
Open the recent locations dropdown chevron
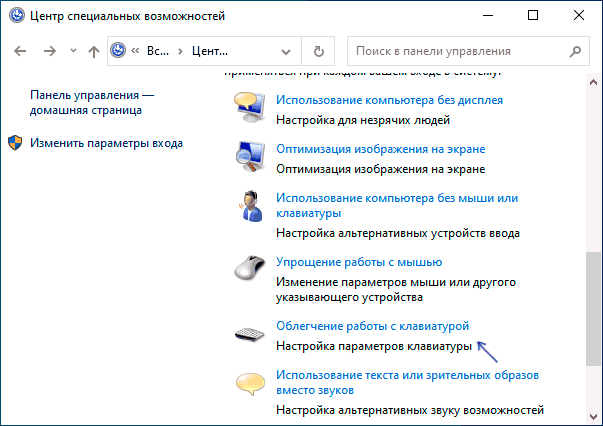point(73,50)
